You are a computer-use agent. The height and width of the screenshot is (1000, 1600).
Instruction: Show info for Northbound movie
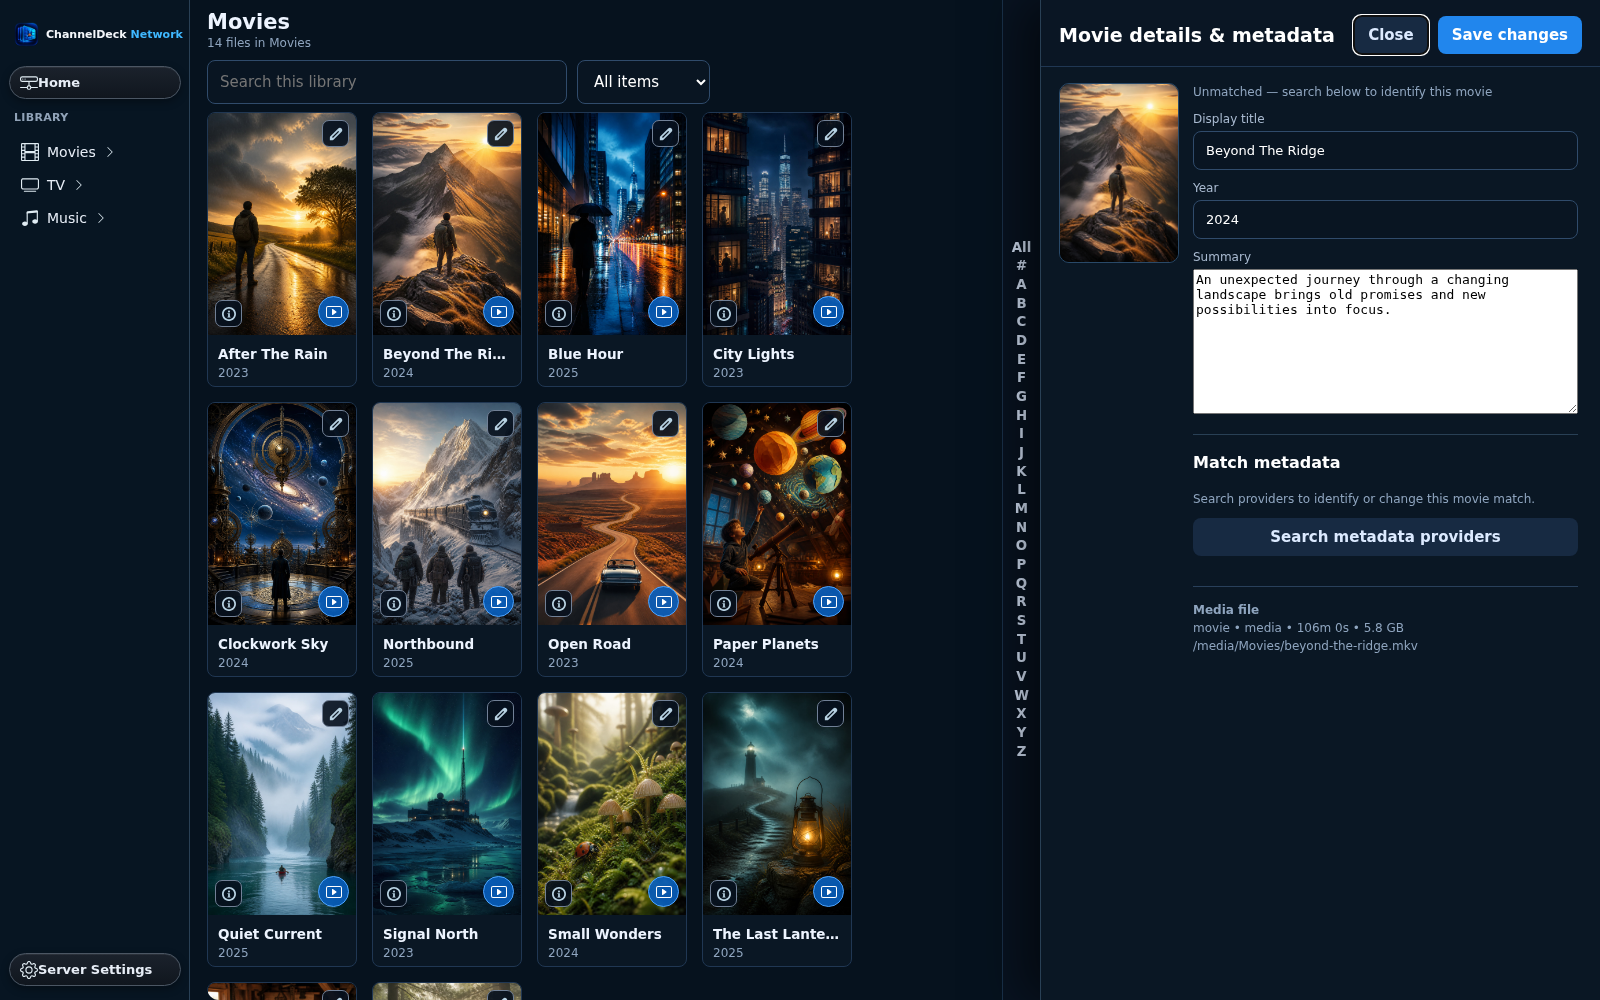(394, 604)
